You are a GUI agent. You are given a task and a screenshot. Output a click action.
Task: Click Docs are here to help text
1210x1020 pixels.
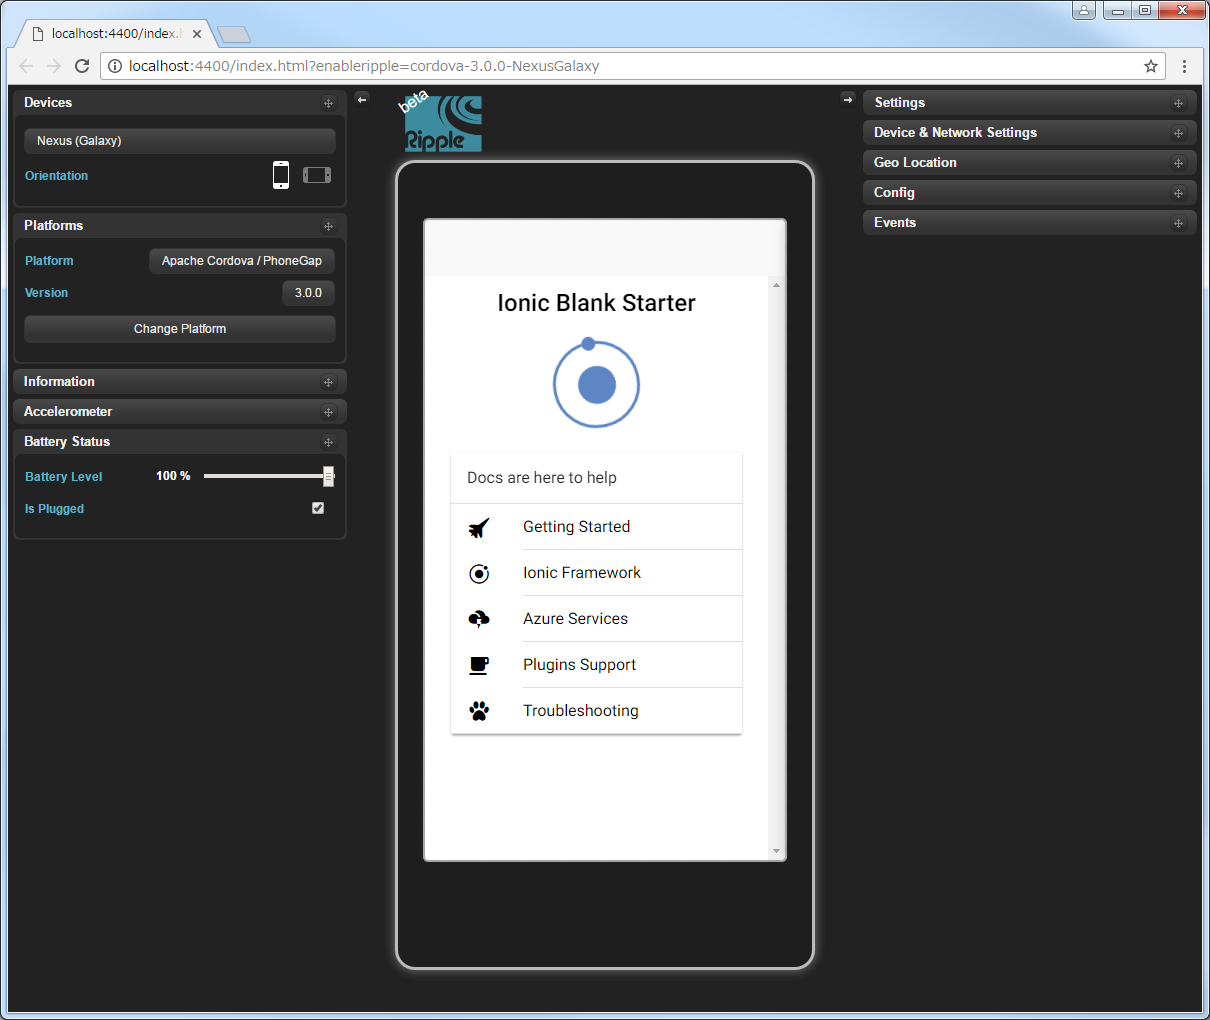pos(542,478)
